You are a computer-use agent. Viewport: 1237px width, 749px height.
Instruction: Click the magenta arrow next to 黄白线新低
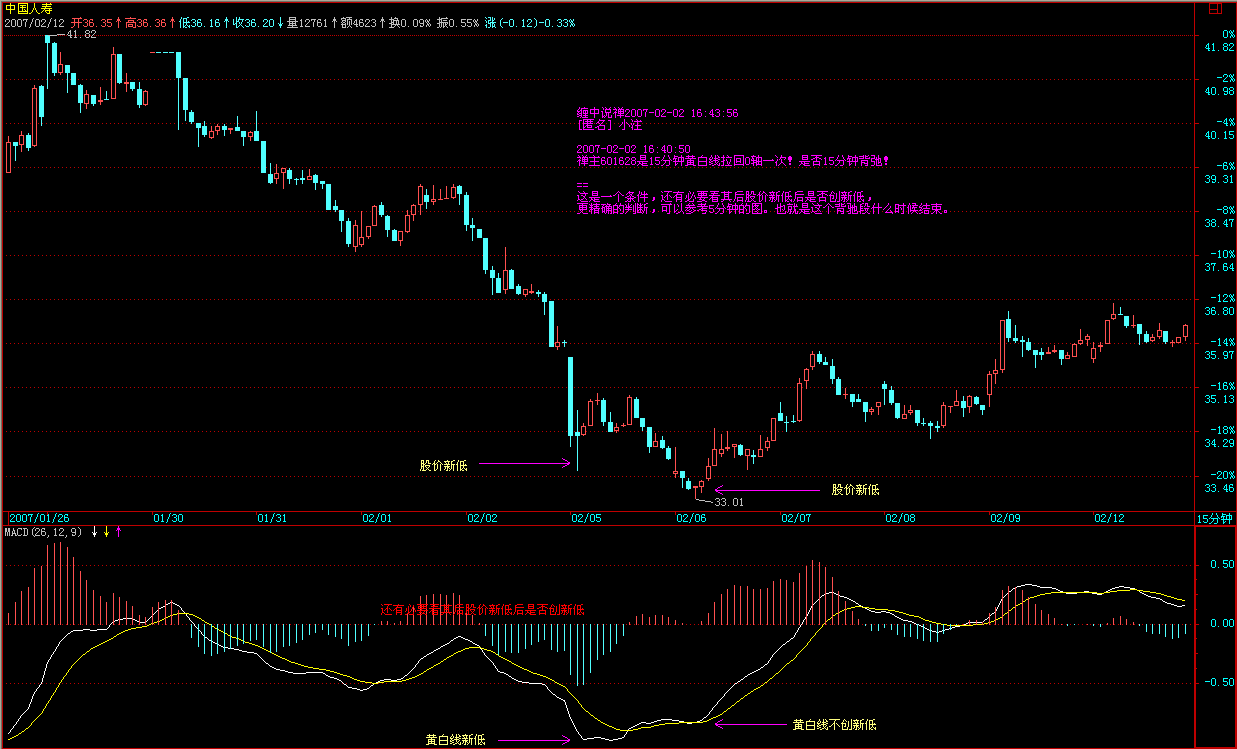[533, 740]
